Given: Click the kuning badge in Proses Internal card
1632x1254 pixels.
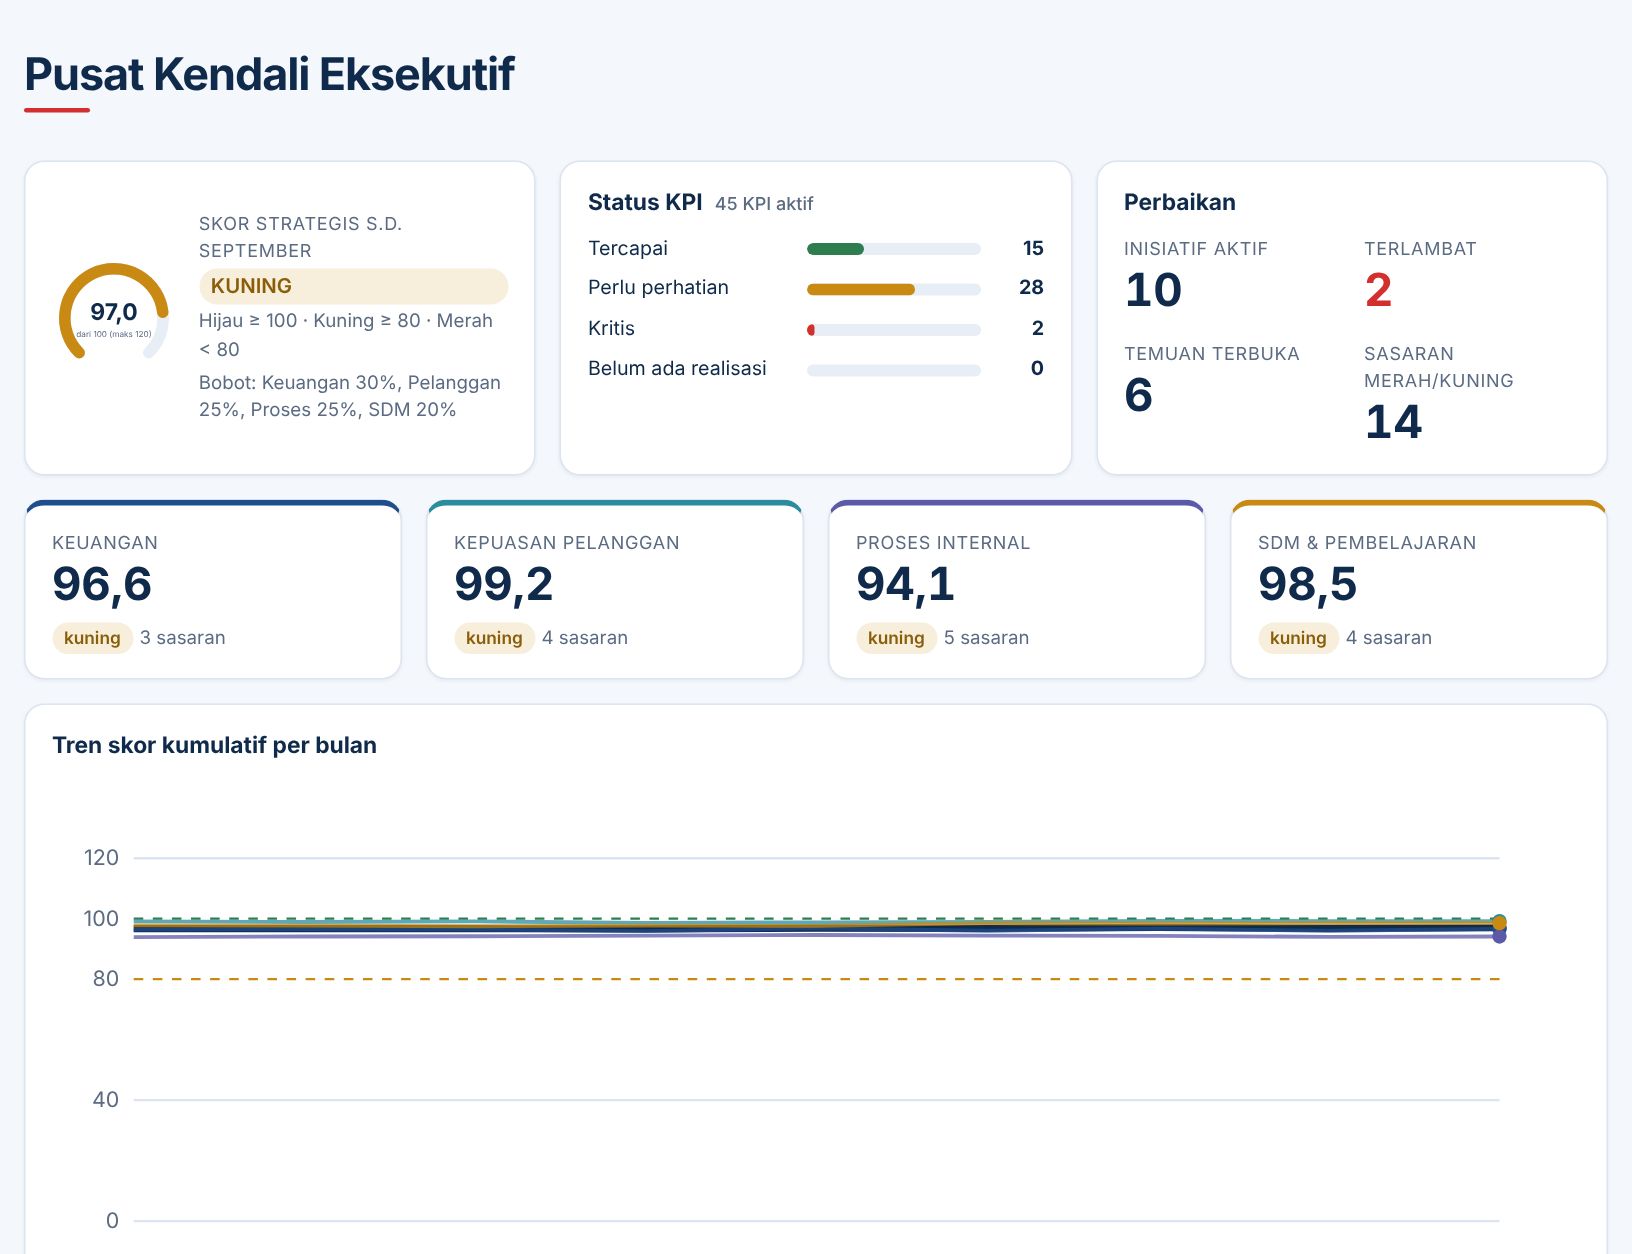Looking at the screenshot, I should tap(896, 638).
